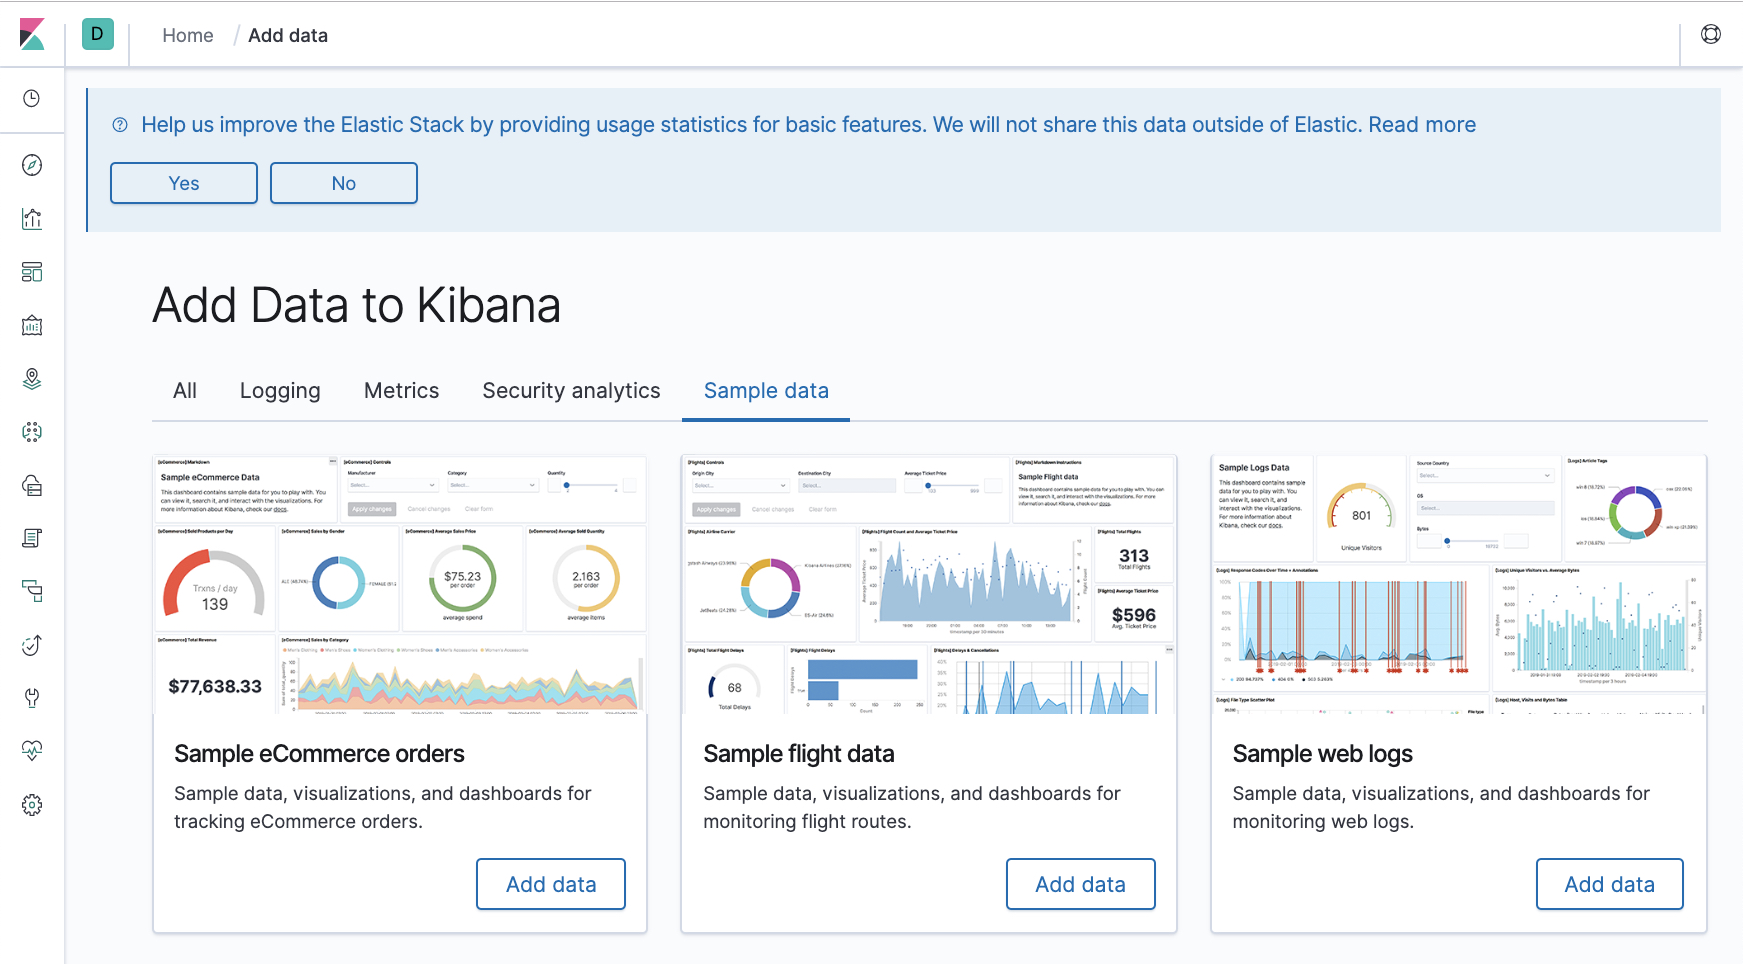The width and height of the screenshot is (1743, 964).
Task: Click the question icon in banner
Action: 120,125
